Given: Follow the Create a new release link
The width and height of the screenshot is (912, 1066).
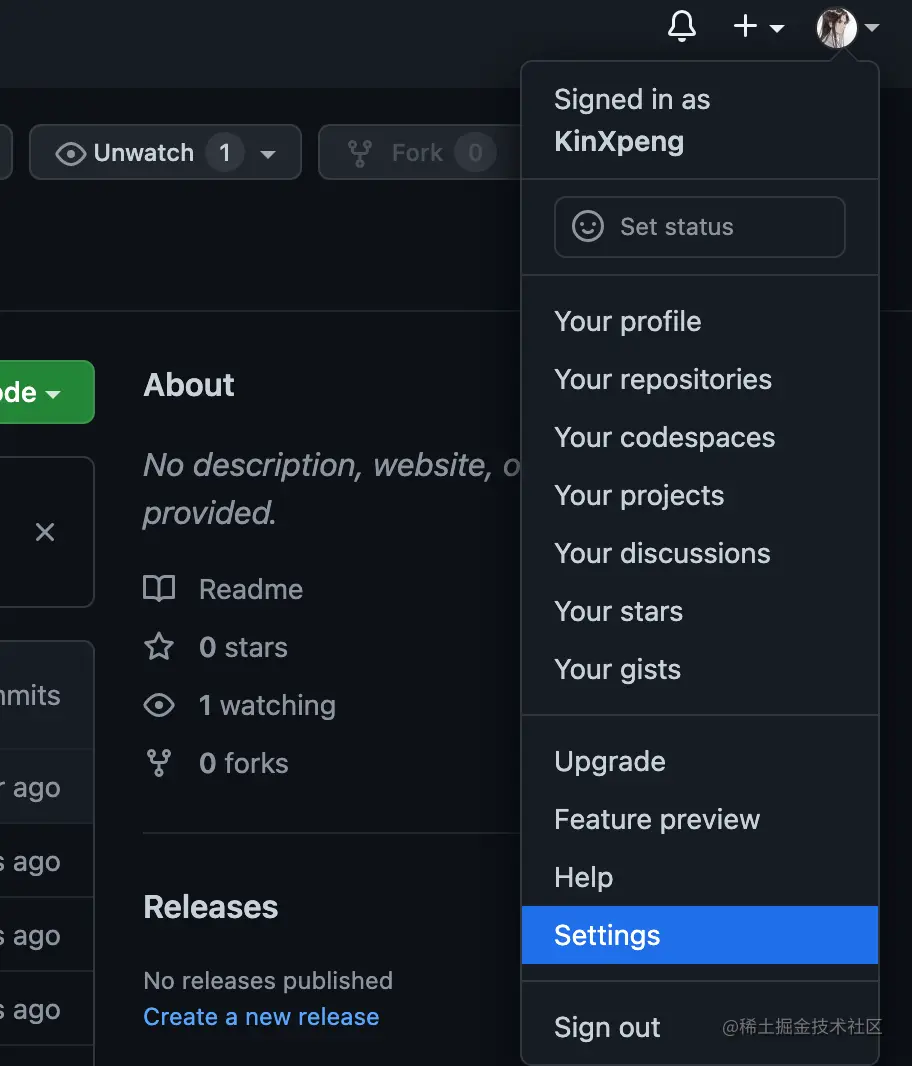Looking at the screenshot, I should pos(261,1017).
